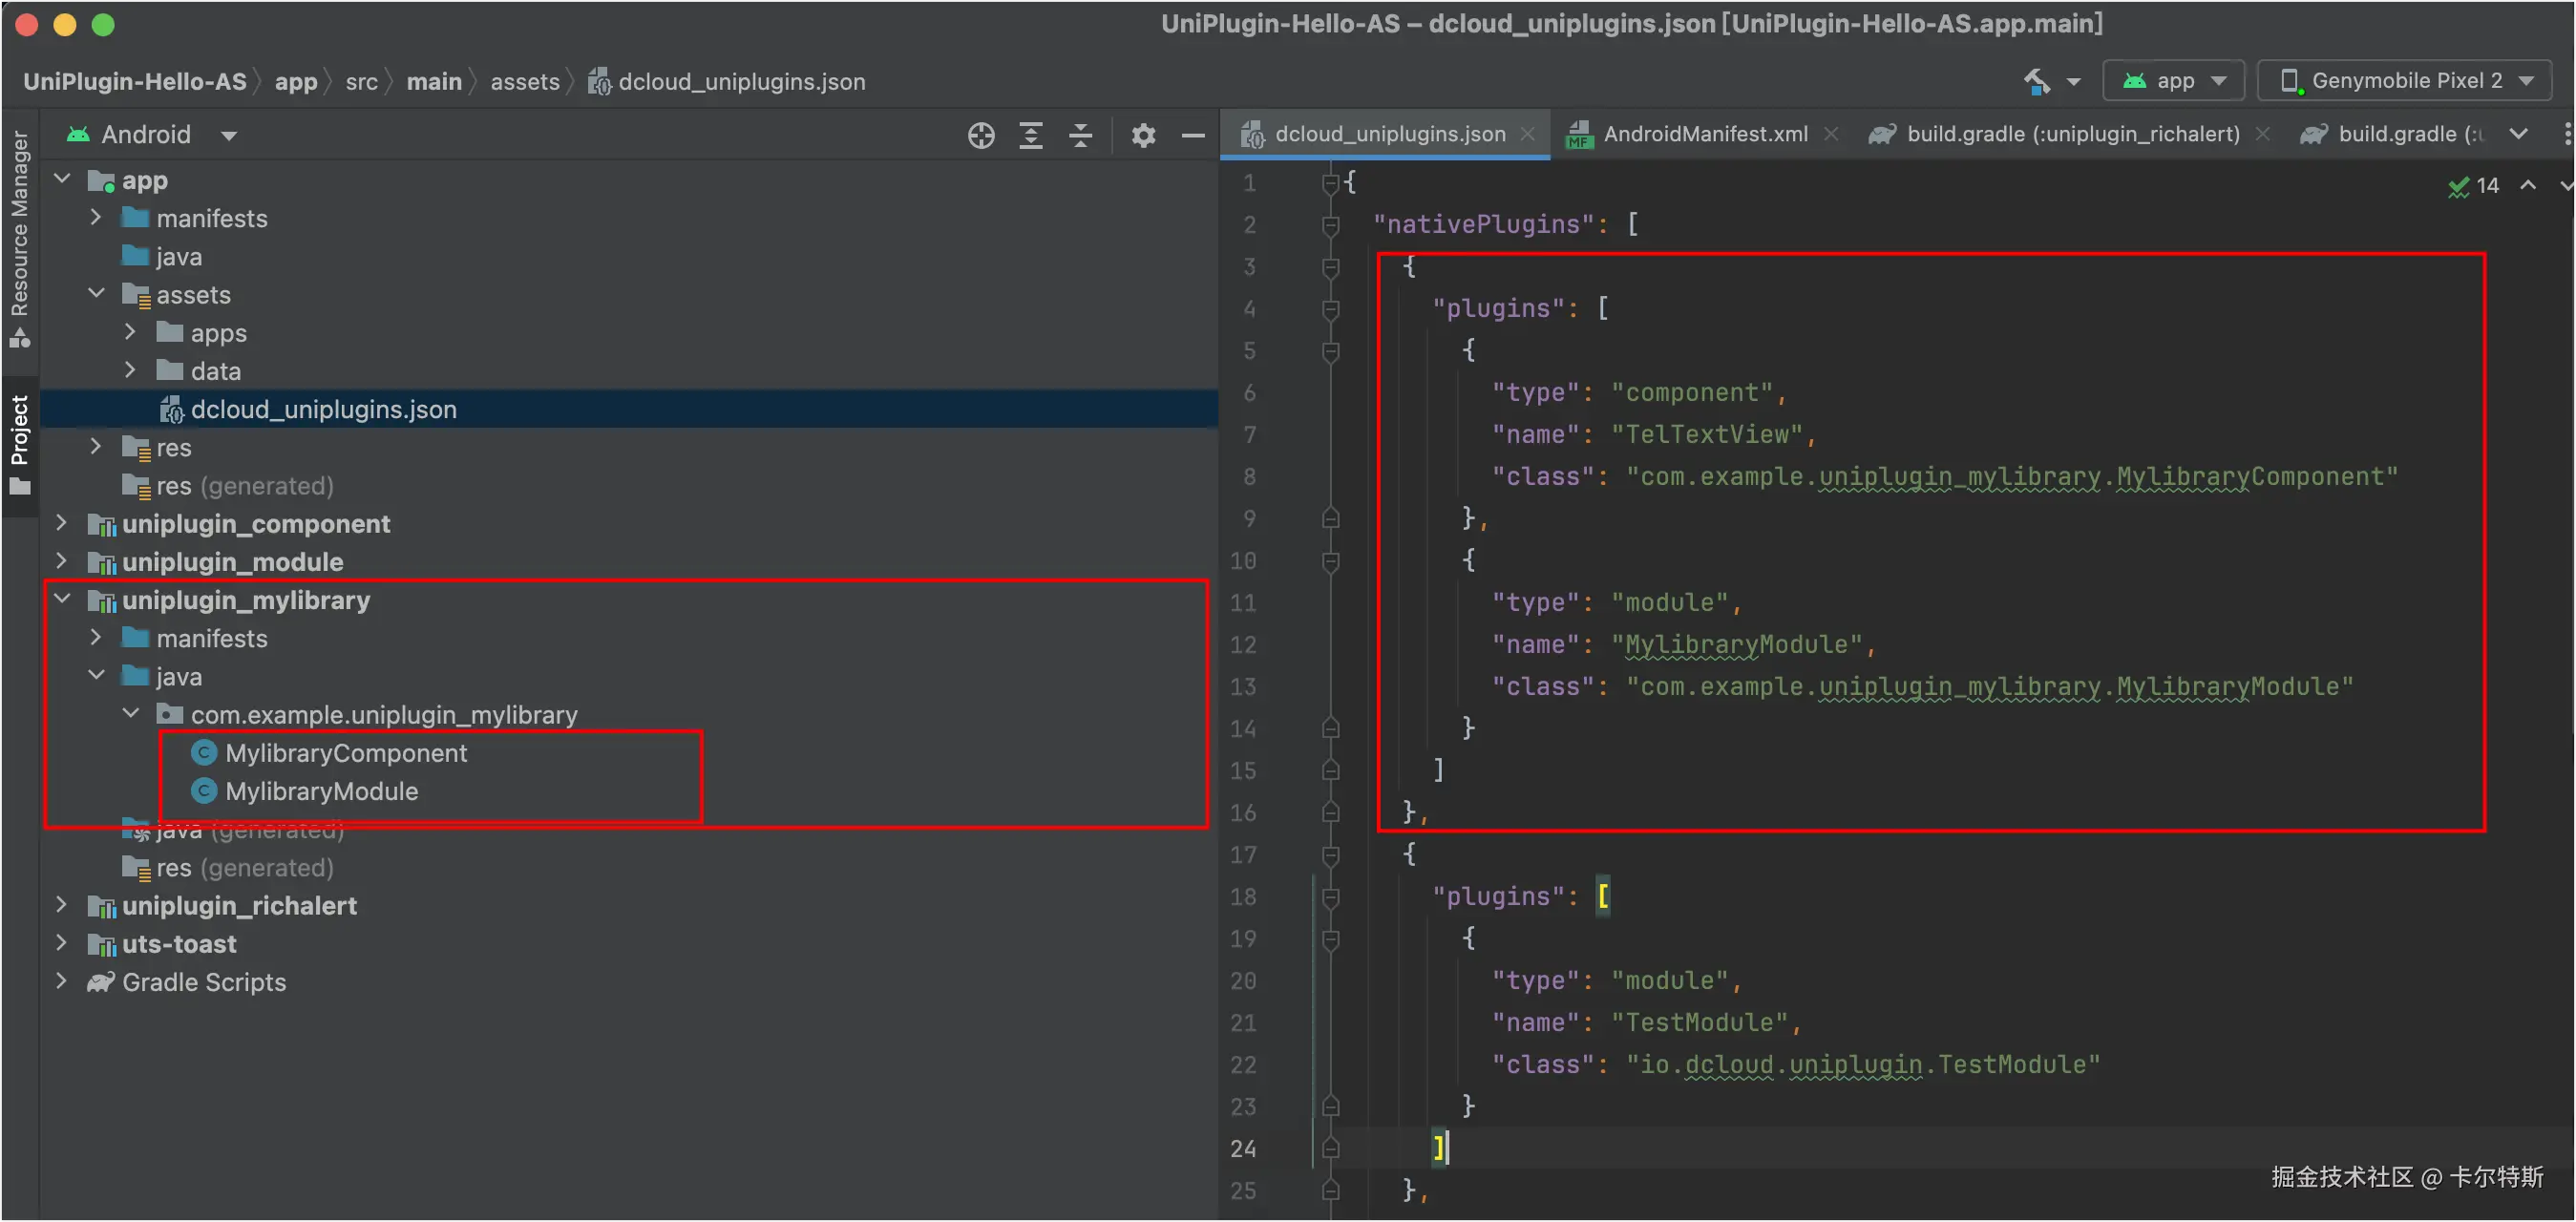Image resolution: width=2576 pixels, height=1222 pixels.
Task: Click the locate target crosshair icon
Action: 981,135
